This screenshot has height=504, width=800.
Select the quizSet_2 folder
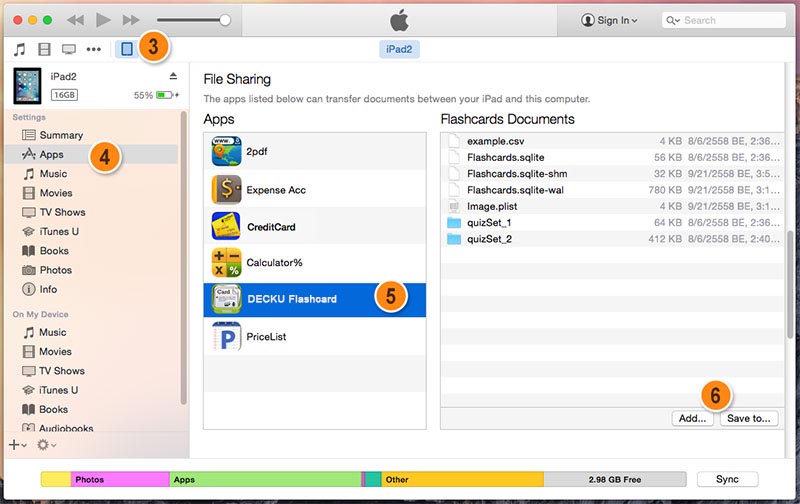point(612,239)
